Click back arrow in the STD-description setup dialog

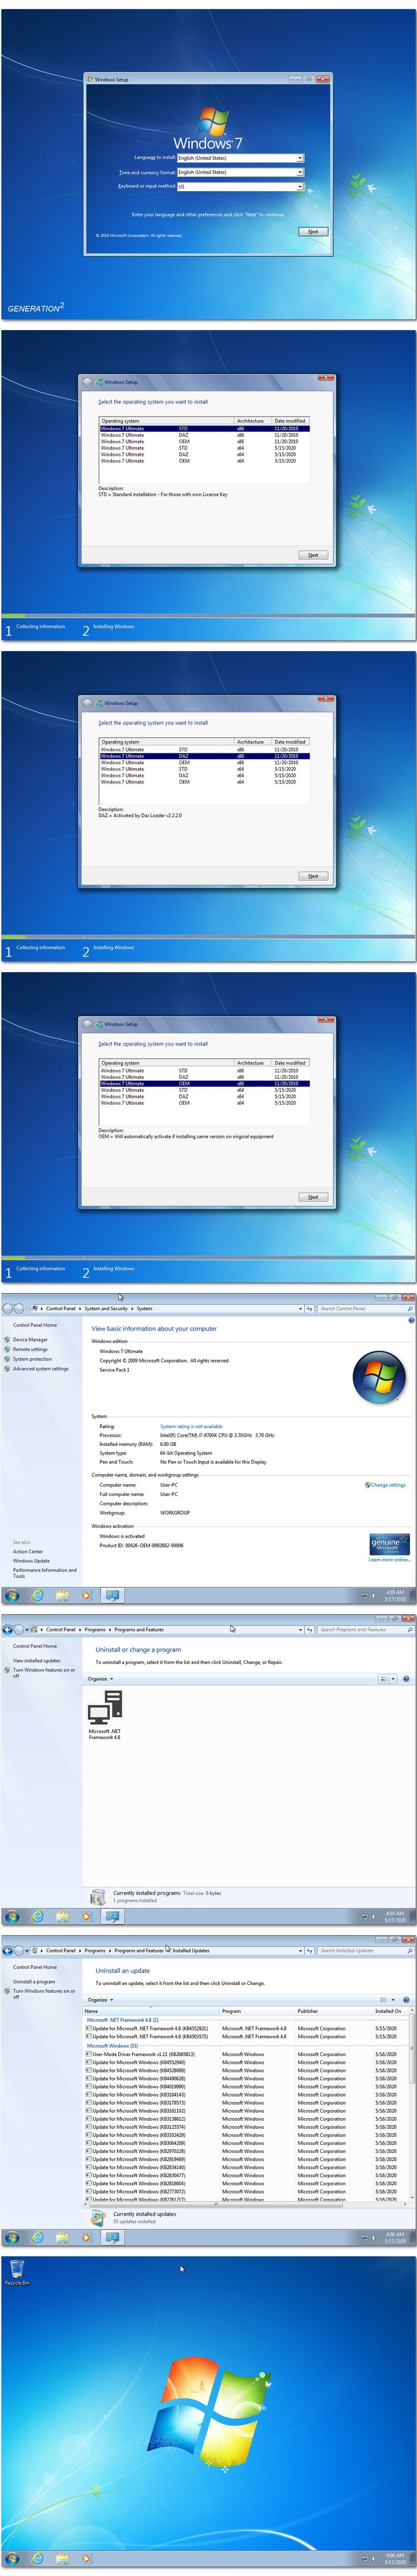87,382
